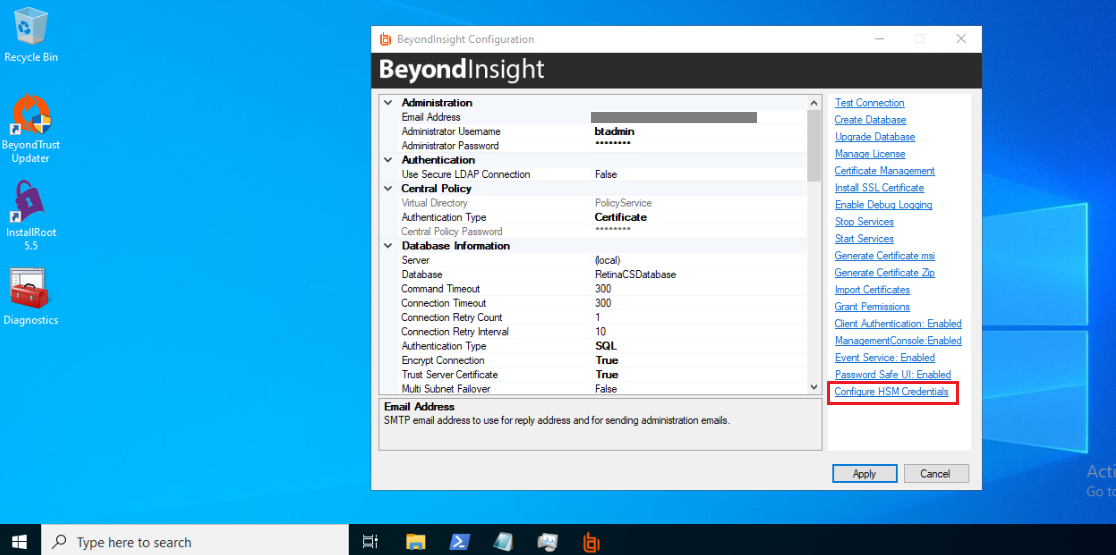Toggle Password Safe UI: Enabled link
This screenshot has height=555, width=1116.
click(893, 374)
